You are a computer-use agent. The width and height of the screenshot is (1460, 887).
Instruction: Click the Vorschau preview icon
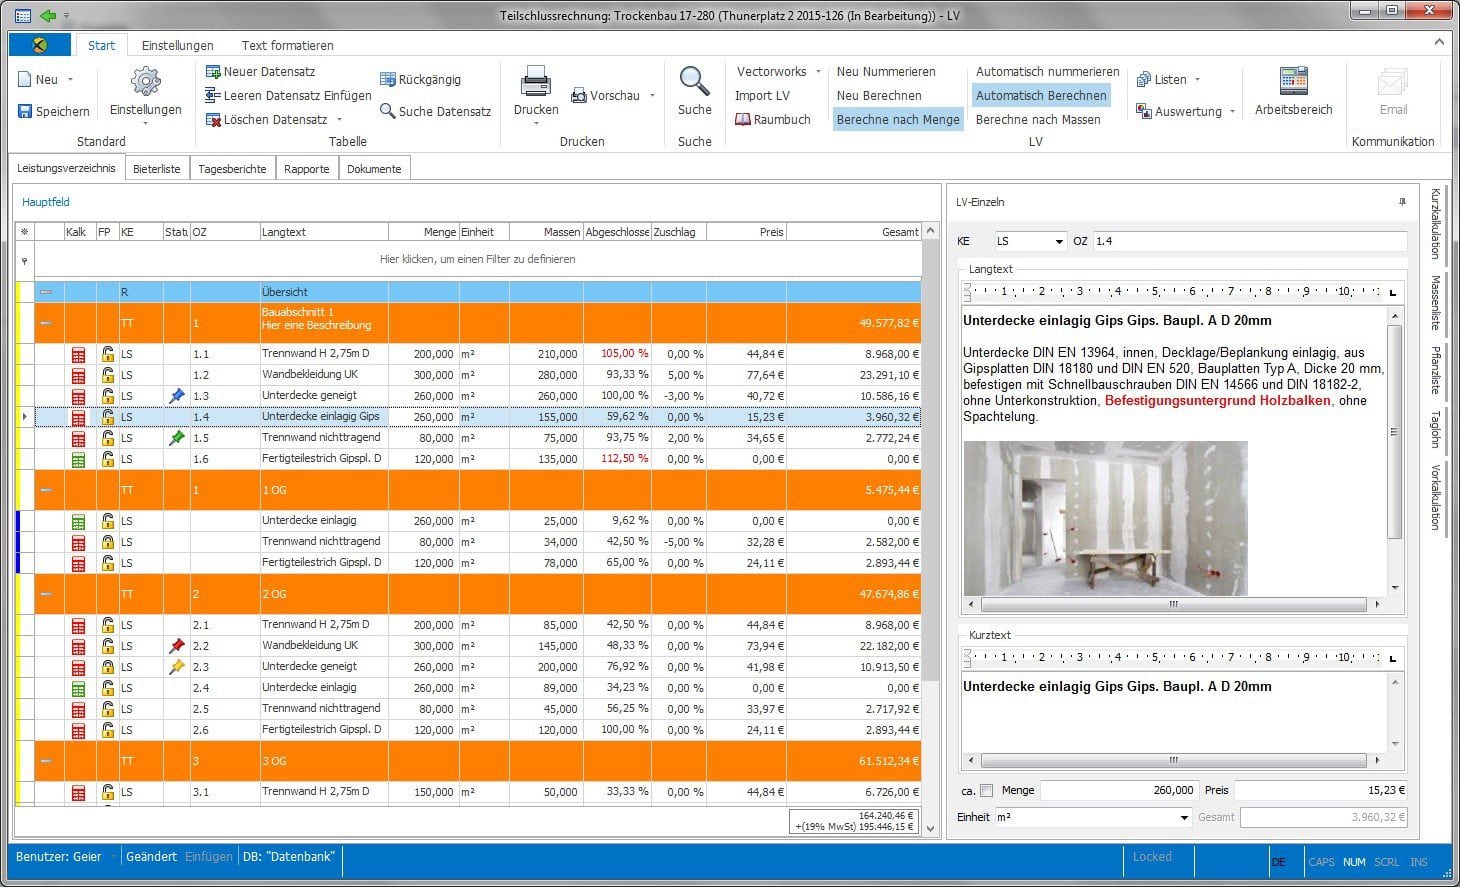[x=579, y=96]
